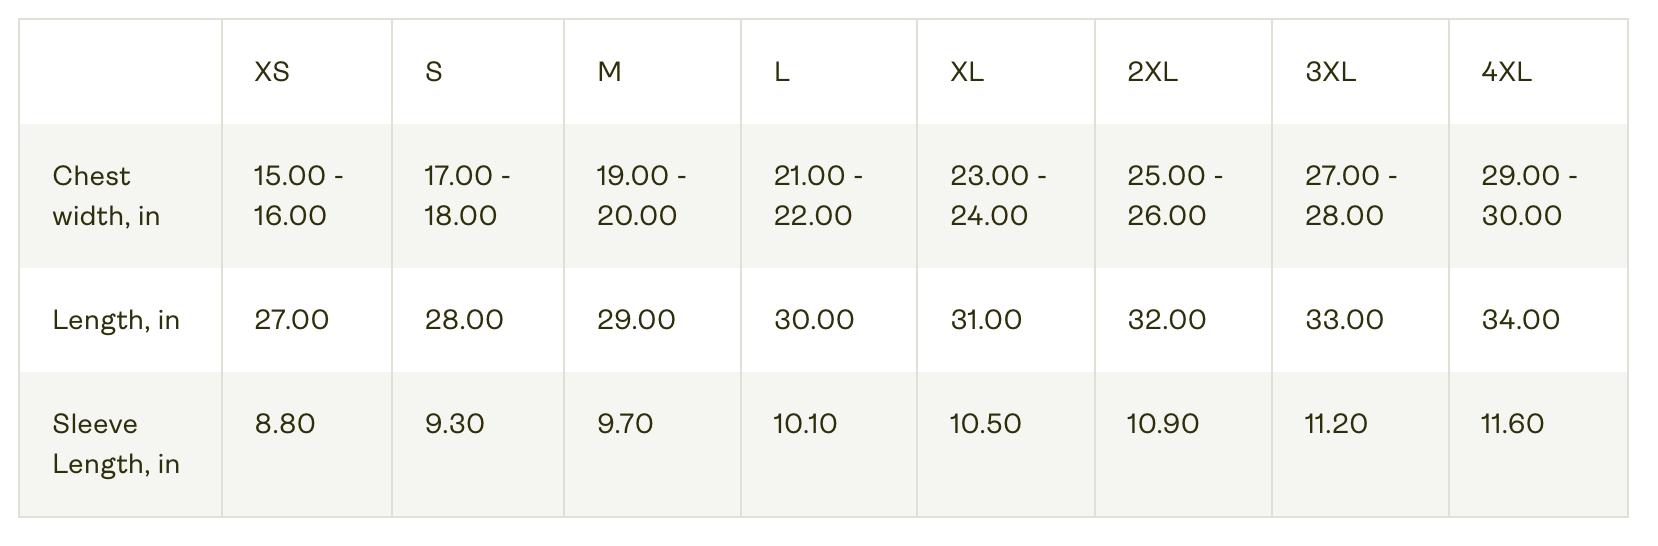
Task: Select the L size header cell
Action: tap(782, 72)
